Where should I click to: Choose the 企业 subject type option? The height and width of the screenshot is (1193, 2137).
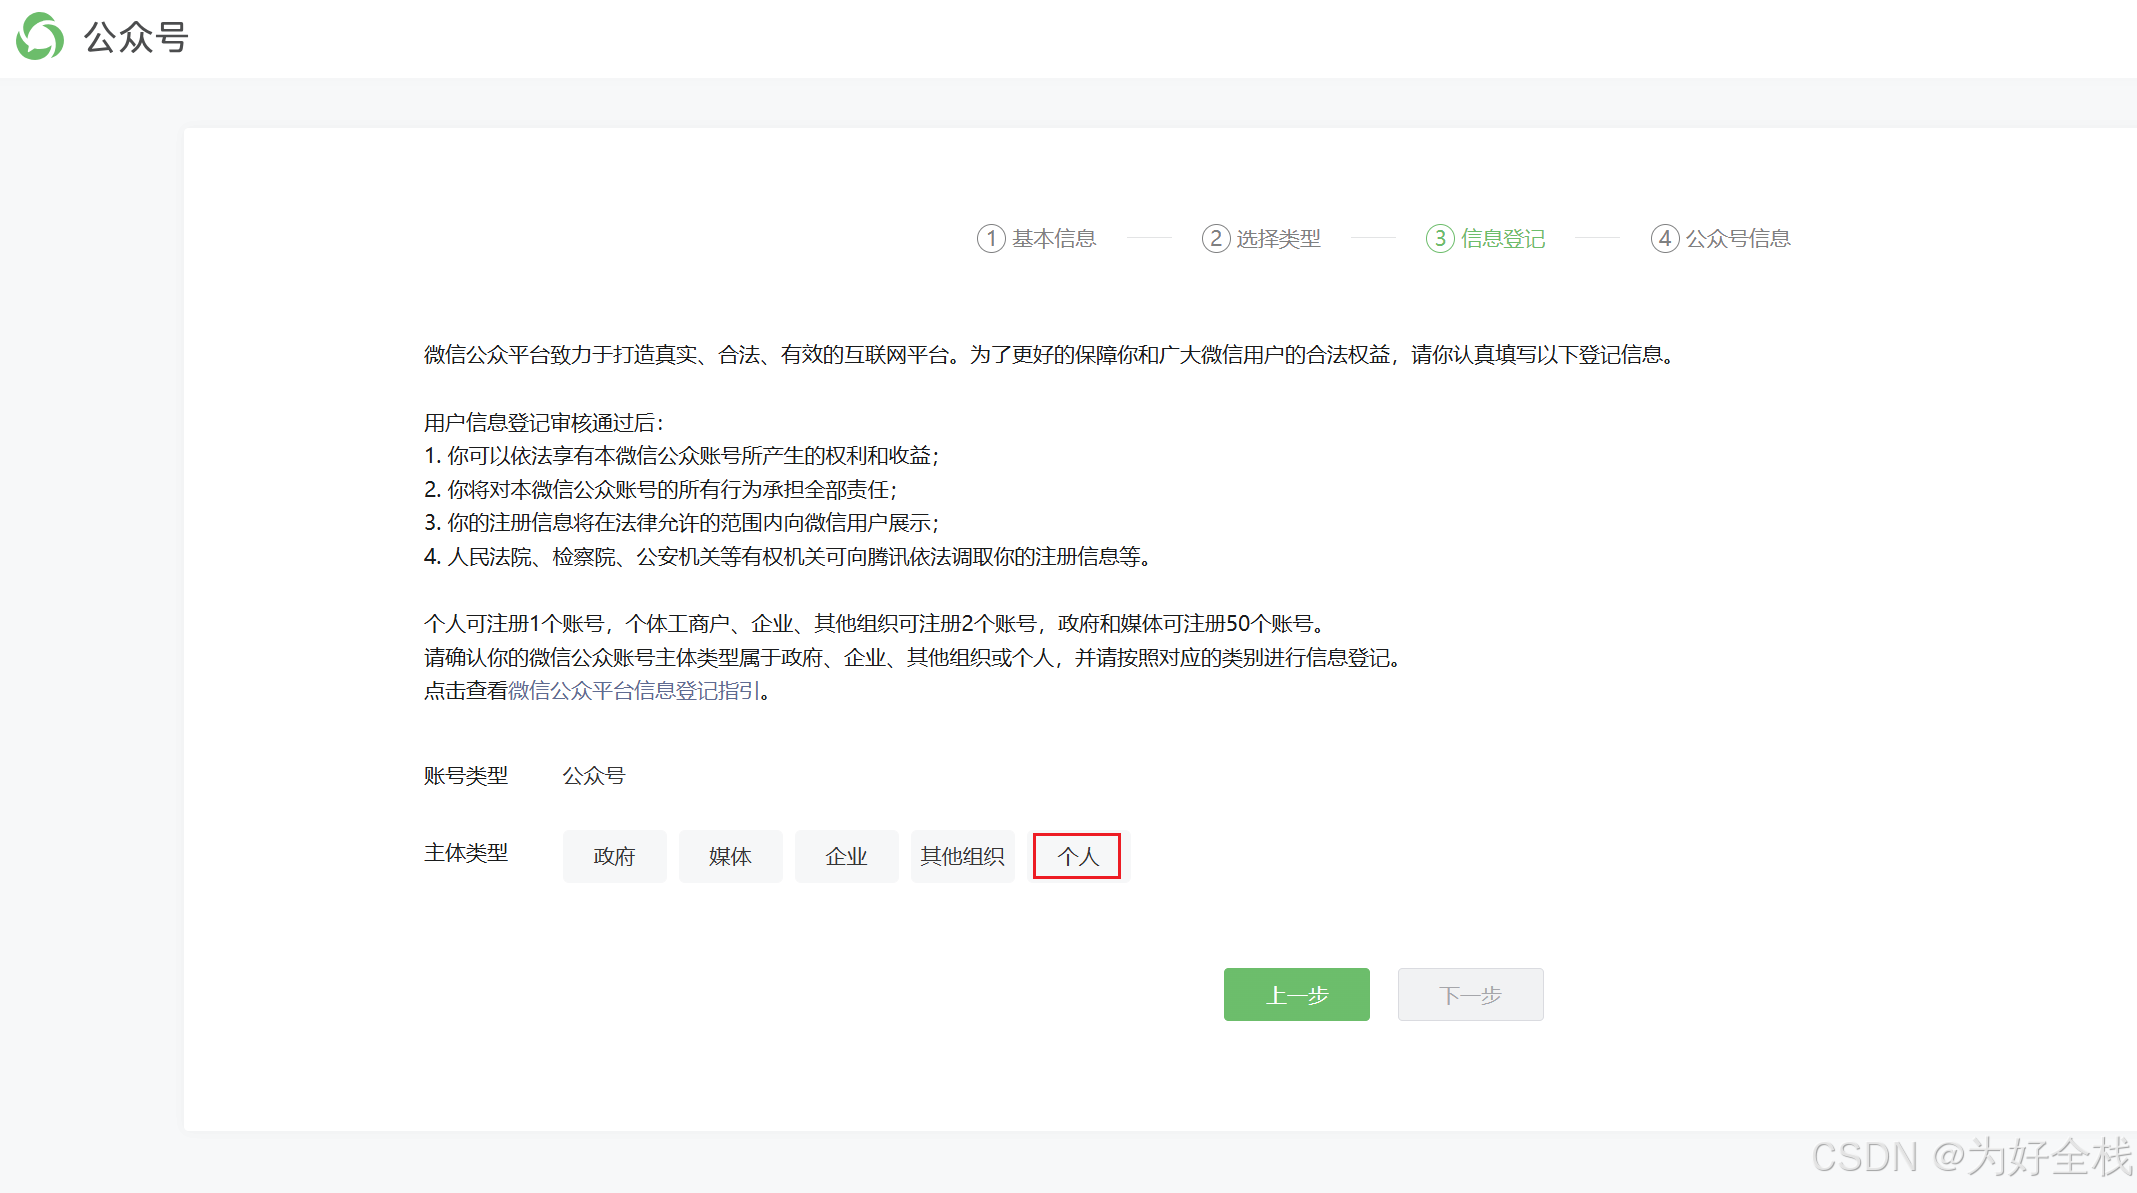[846, 856]
